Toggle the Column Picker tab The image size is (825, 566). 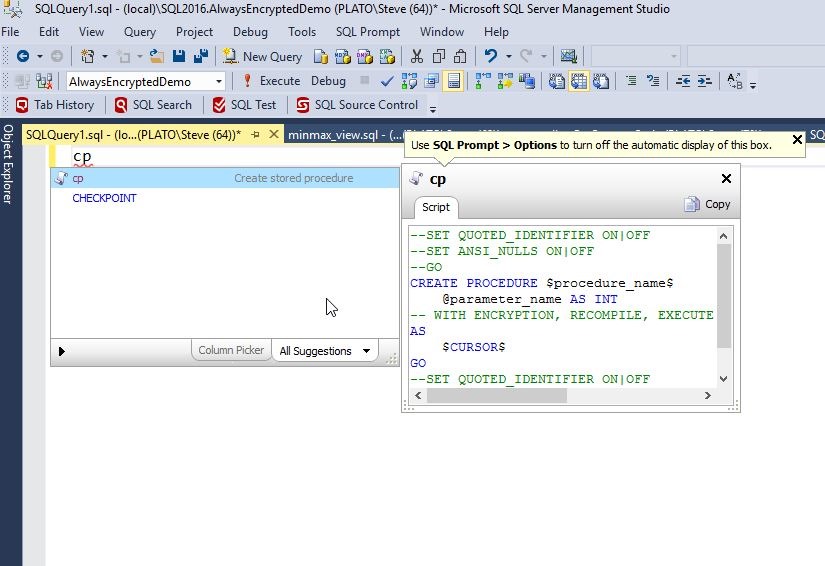[231, 351]
